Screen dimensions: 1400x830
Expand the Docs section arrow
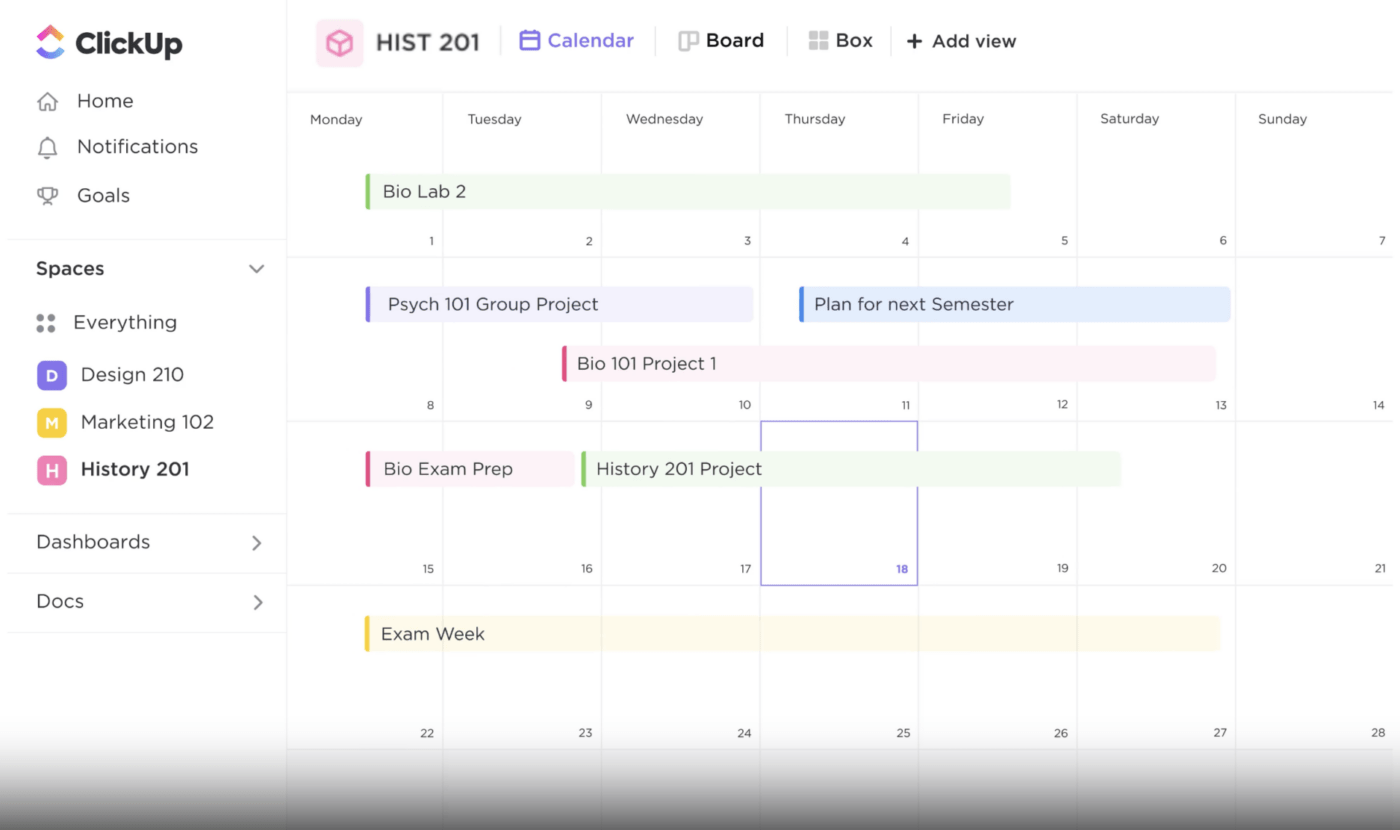tap(257, 602)
